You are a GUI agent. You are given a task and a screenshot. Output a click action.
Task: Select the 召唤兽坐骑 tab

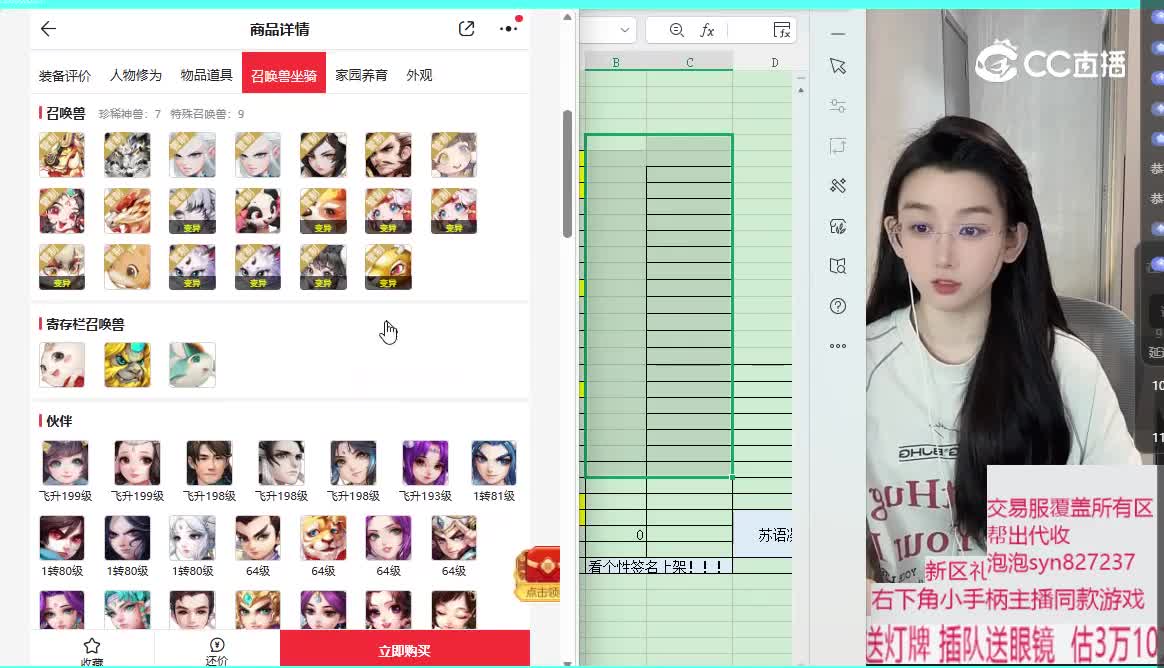point(284,73)
